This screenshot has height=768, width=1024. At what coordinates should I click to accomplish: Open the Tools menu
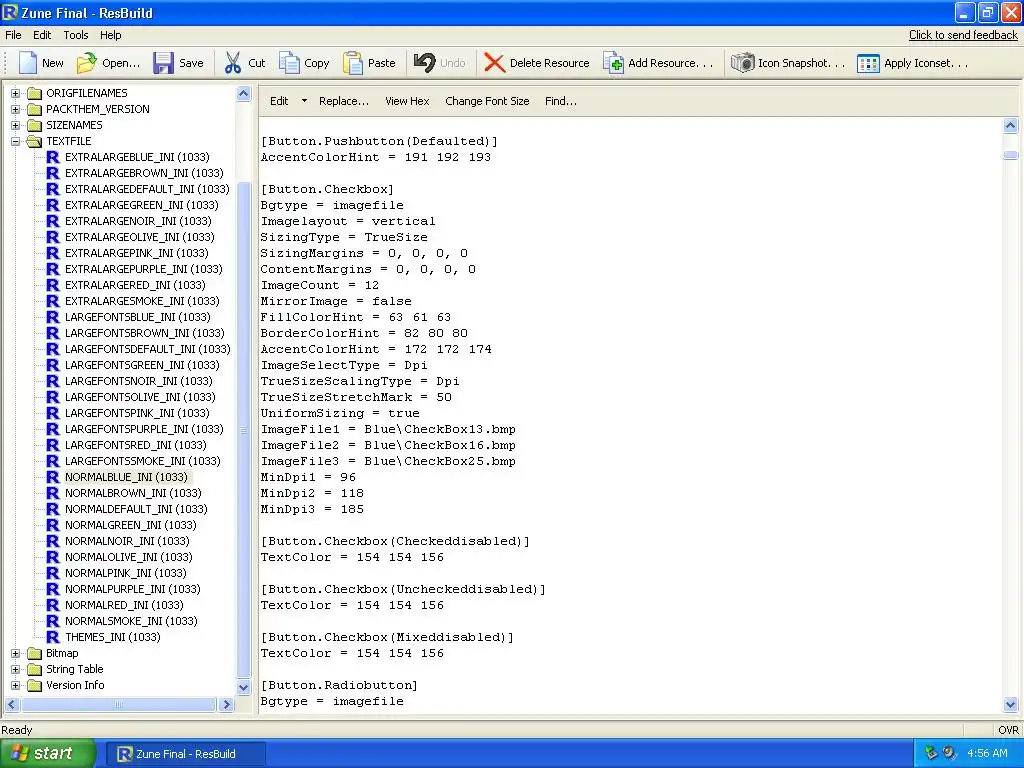point(75,35)
